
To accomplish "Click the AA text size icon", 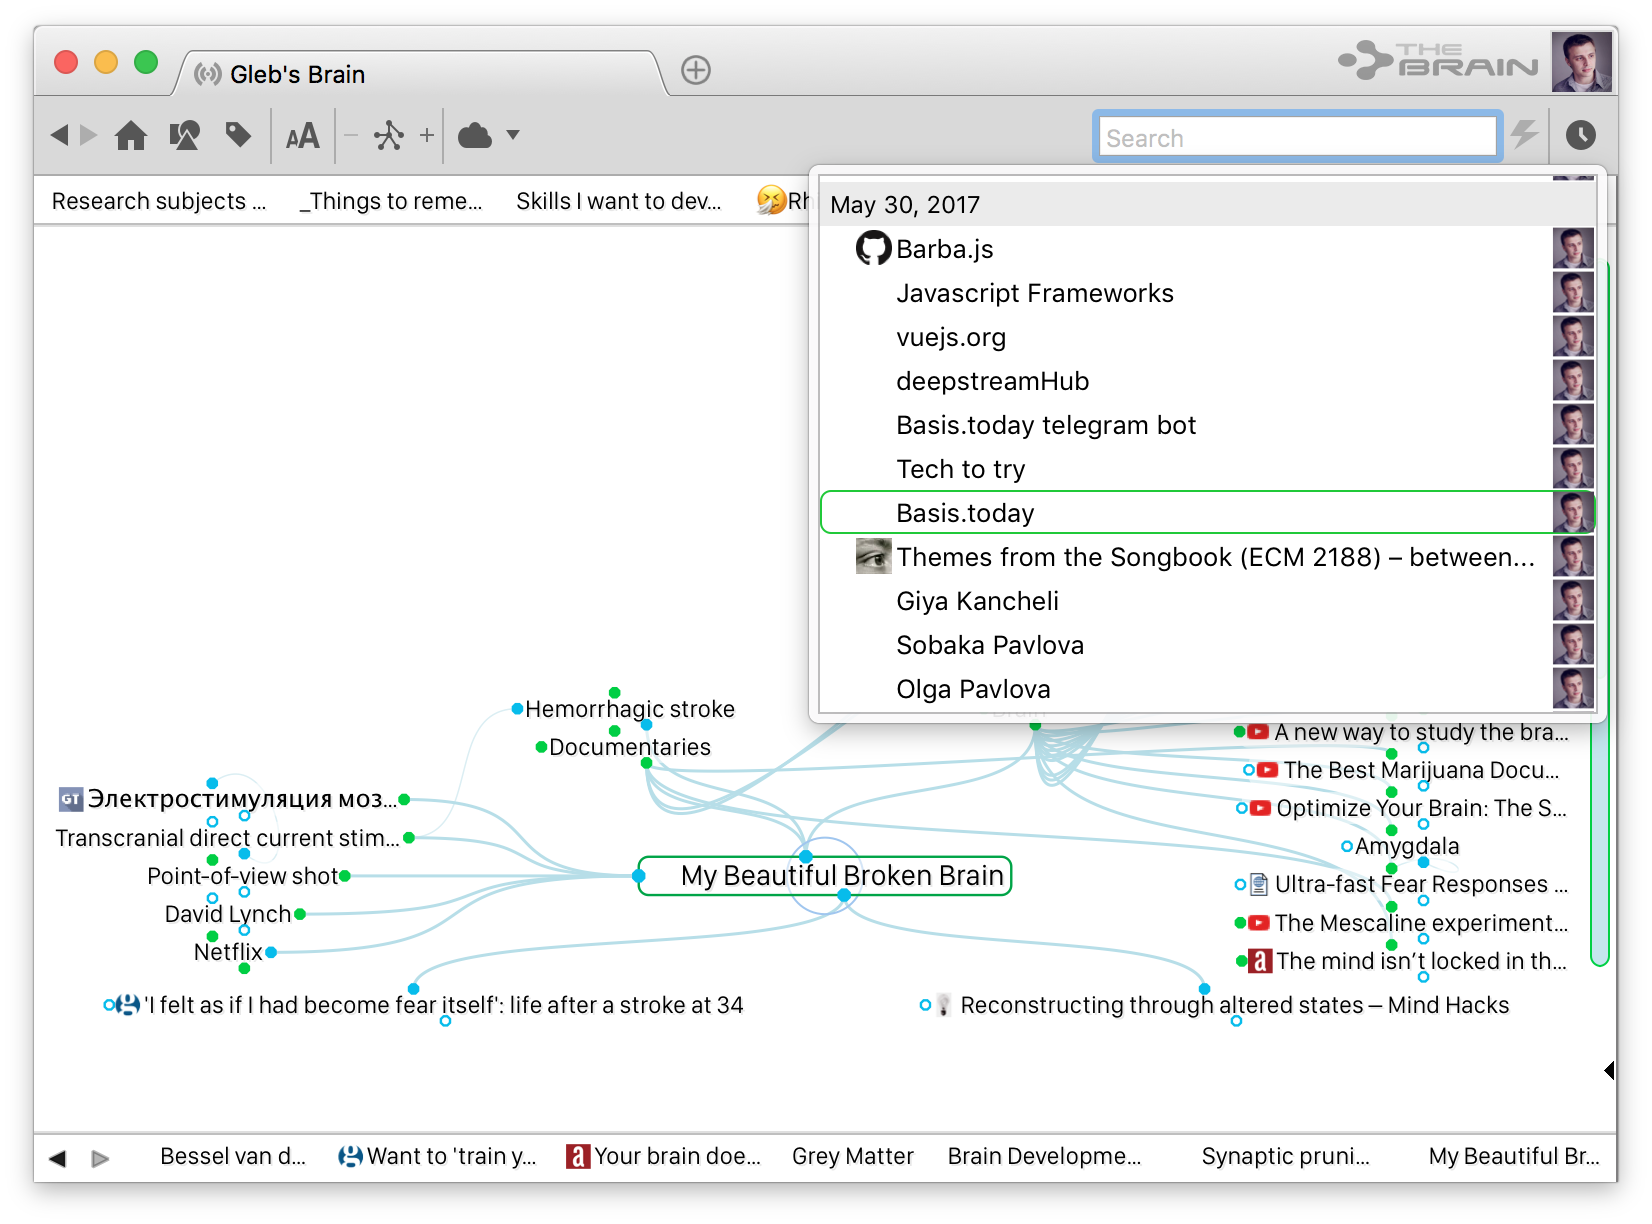I will tap(302, 136).
